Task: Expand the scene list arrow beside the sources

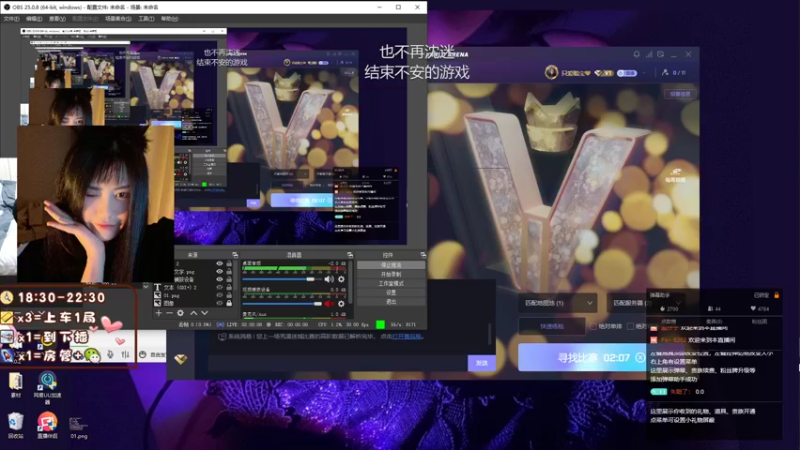Action: click(x=146, y=287)
